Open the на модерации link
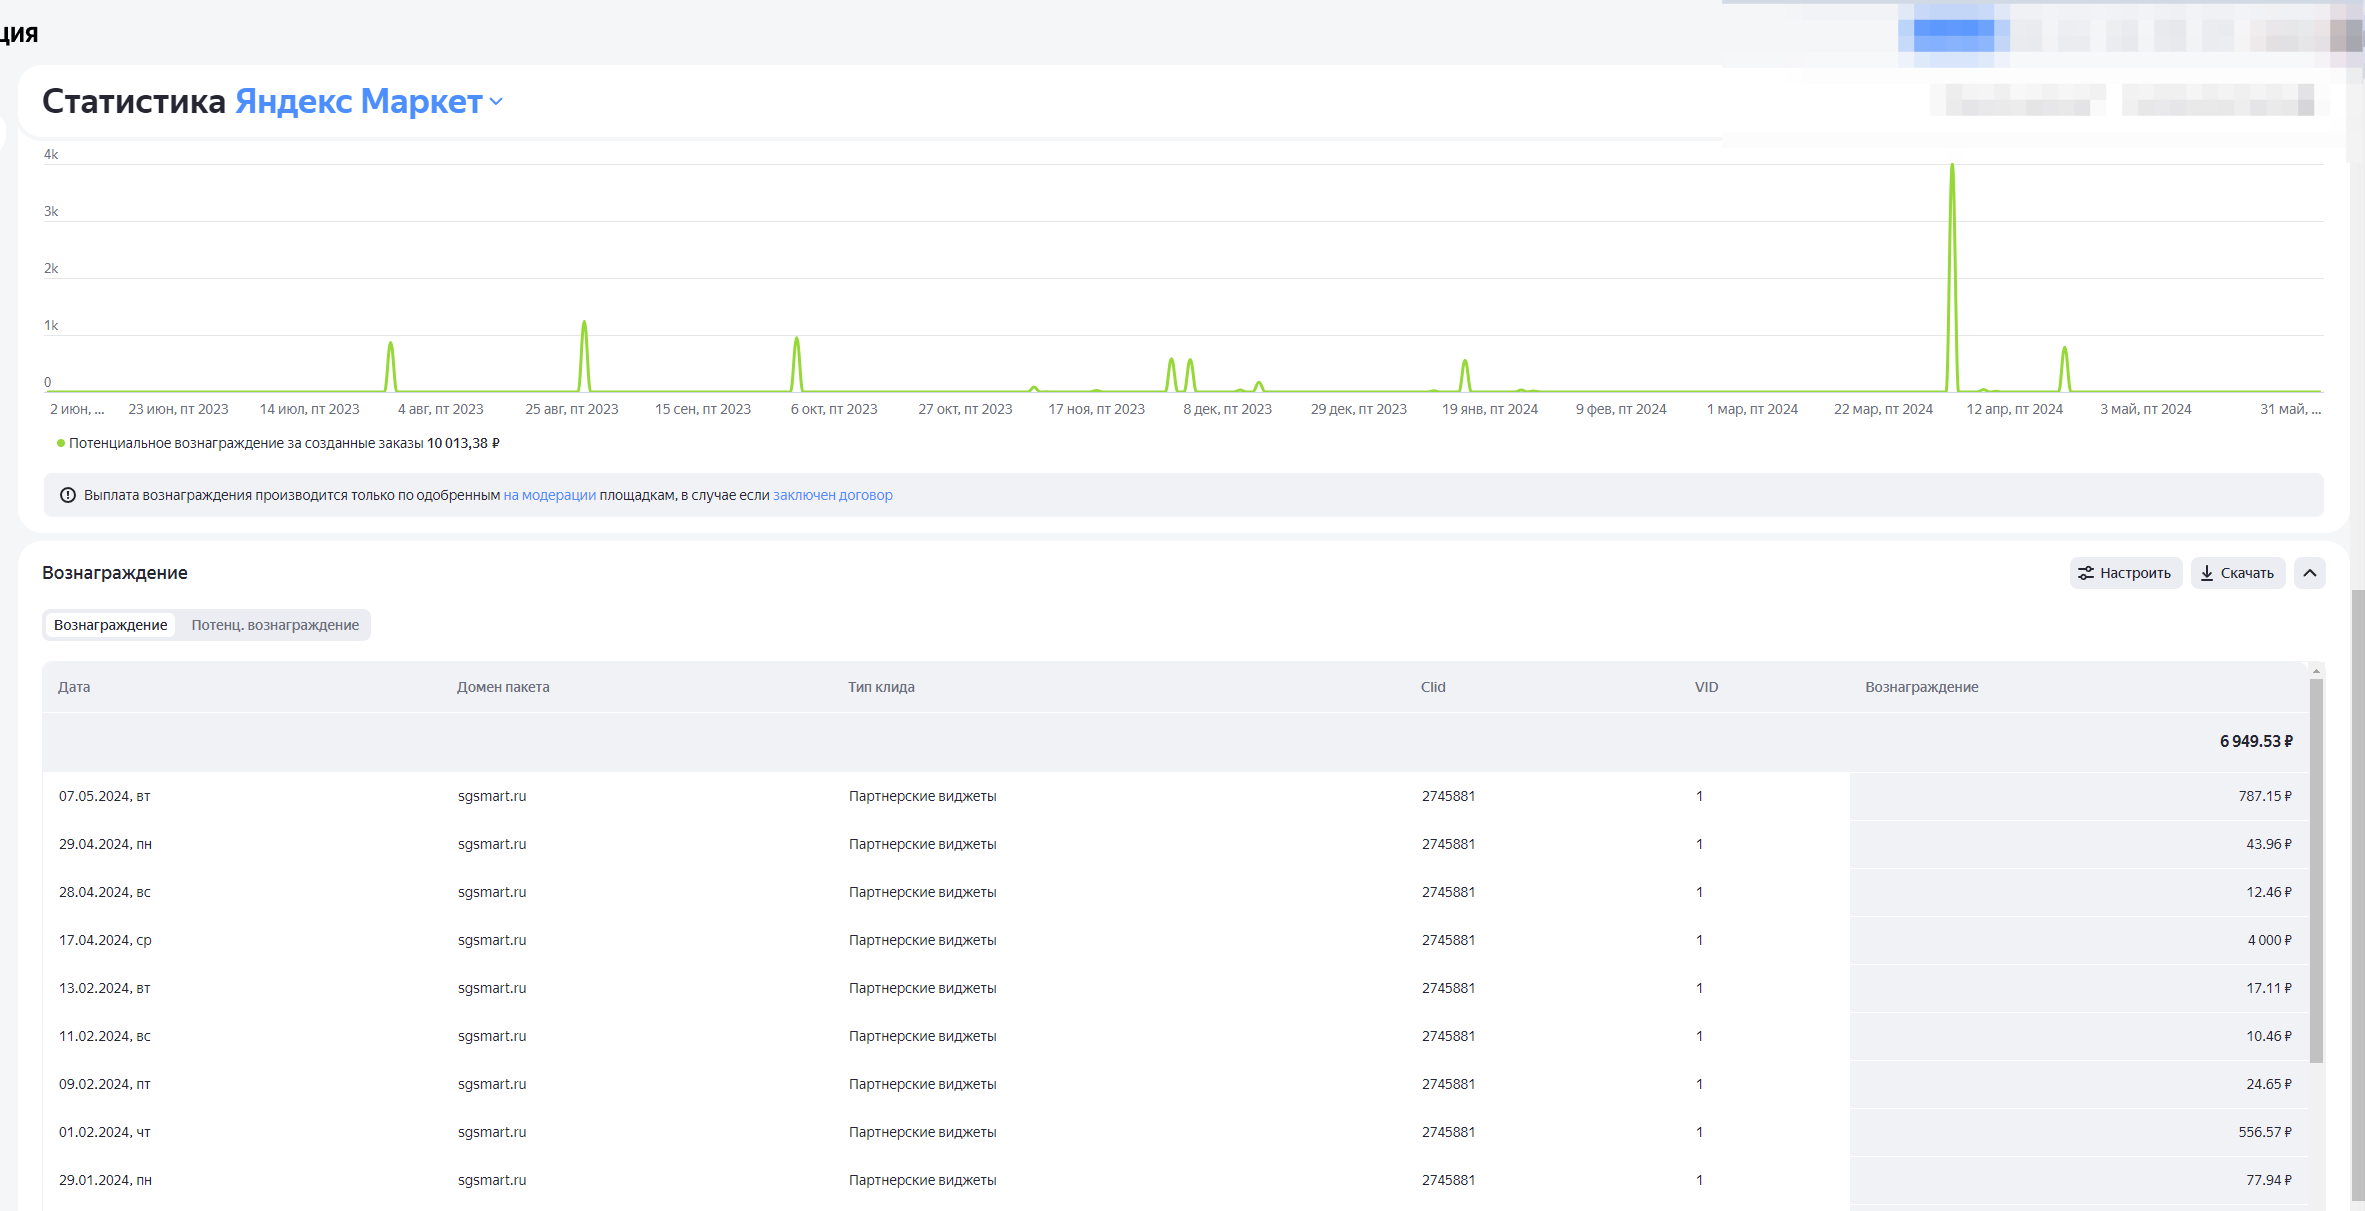This screenshot has height=1211, width=2365. (x=549, y=495)
